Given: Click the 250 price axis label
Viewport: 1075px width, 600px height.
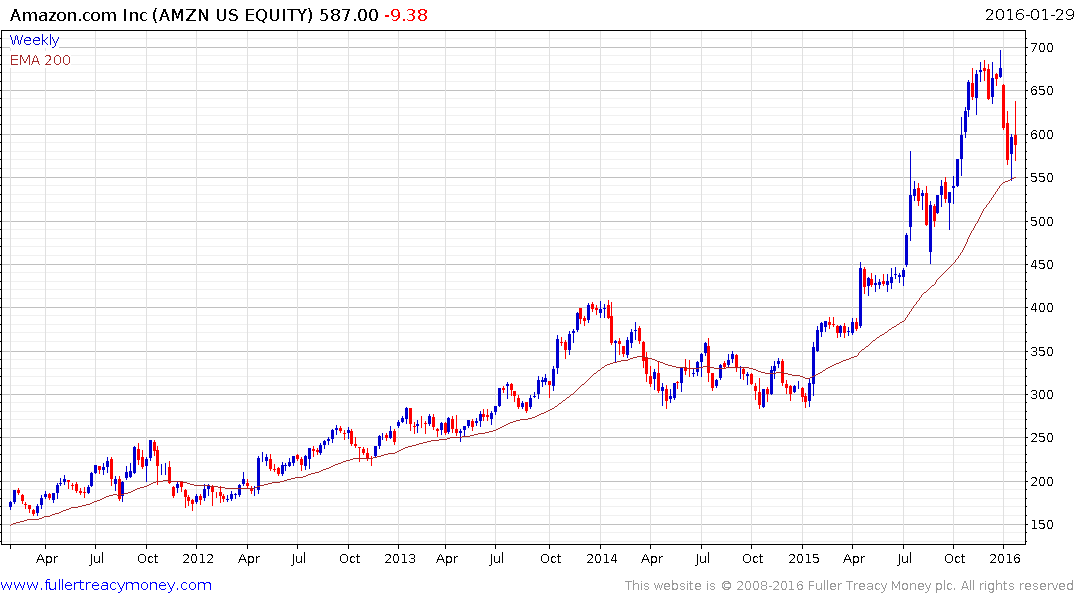Looking at the screenshot, I should click(x=1041, y=438).
